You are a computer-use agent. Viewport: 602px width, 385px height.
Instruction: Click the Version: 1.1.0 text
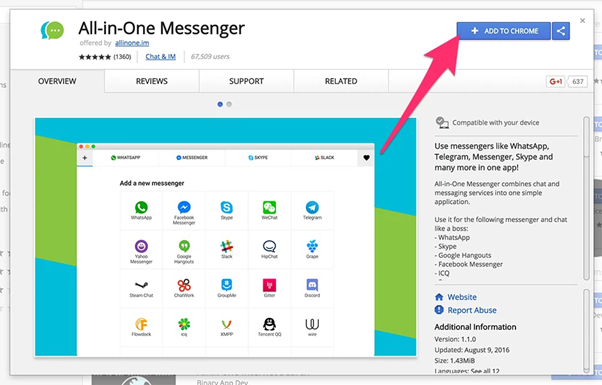455,339
